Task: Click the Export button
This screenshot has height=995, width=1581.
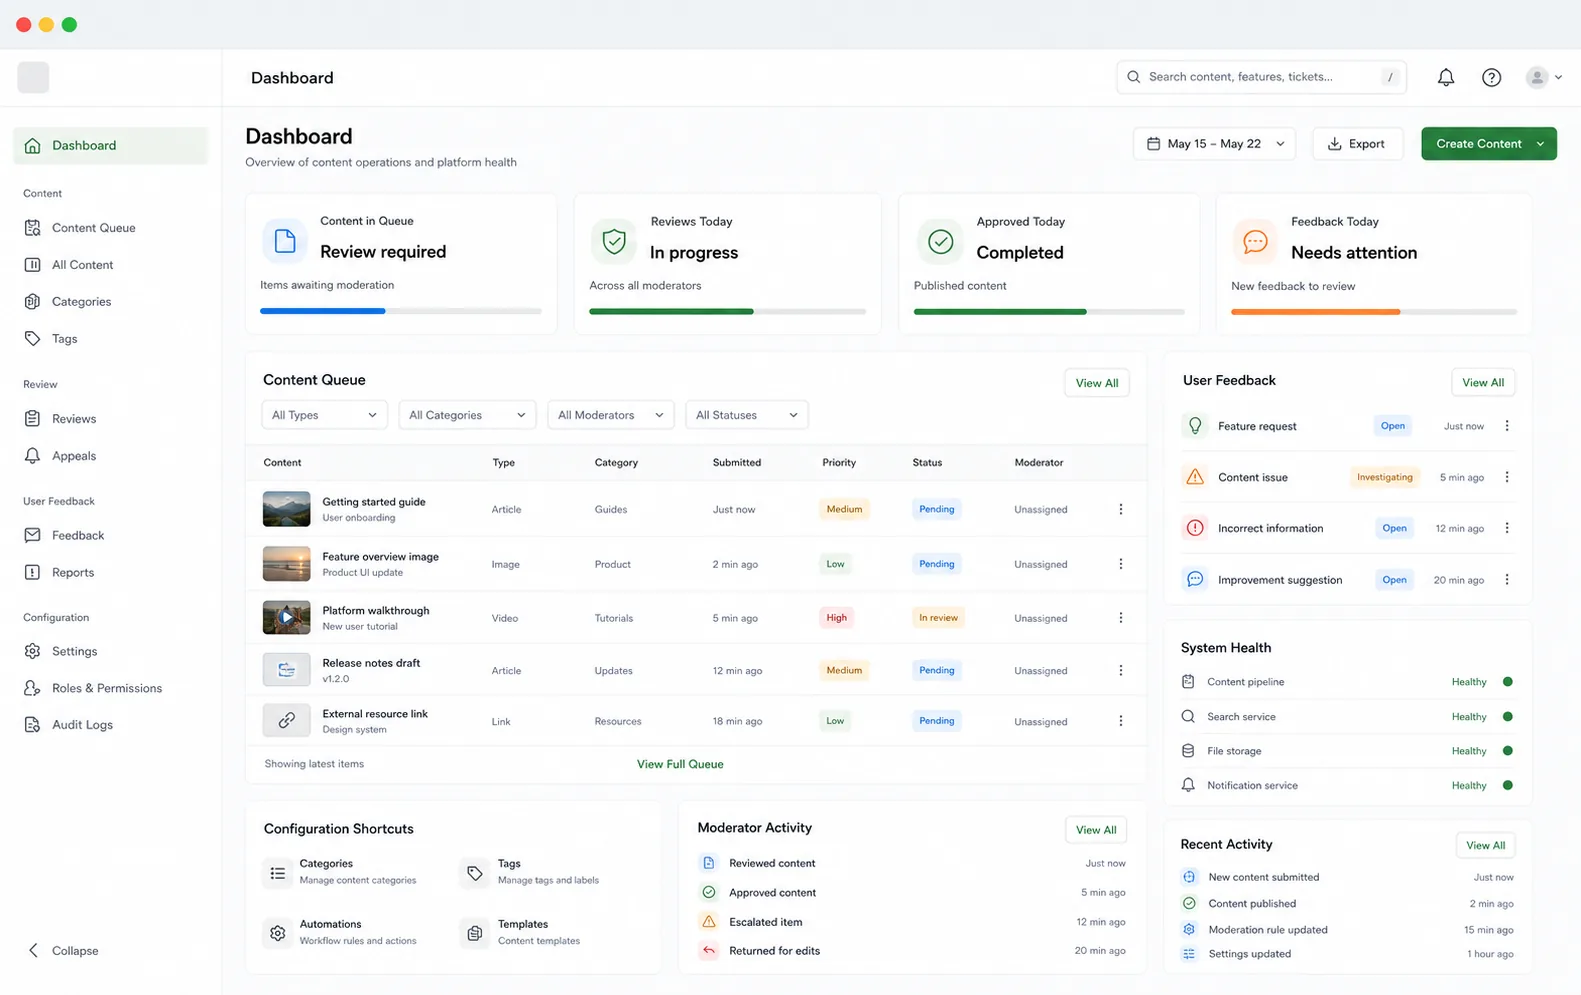Action: pyautogui.click(x=1357, y=144)
